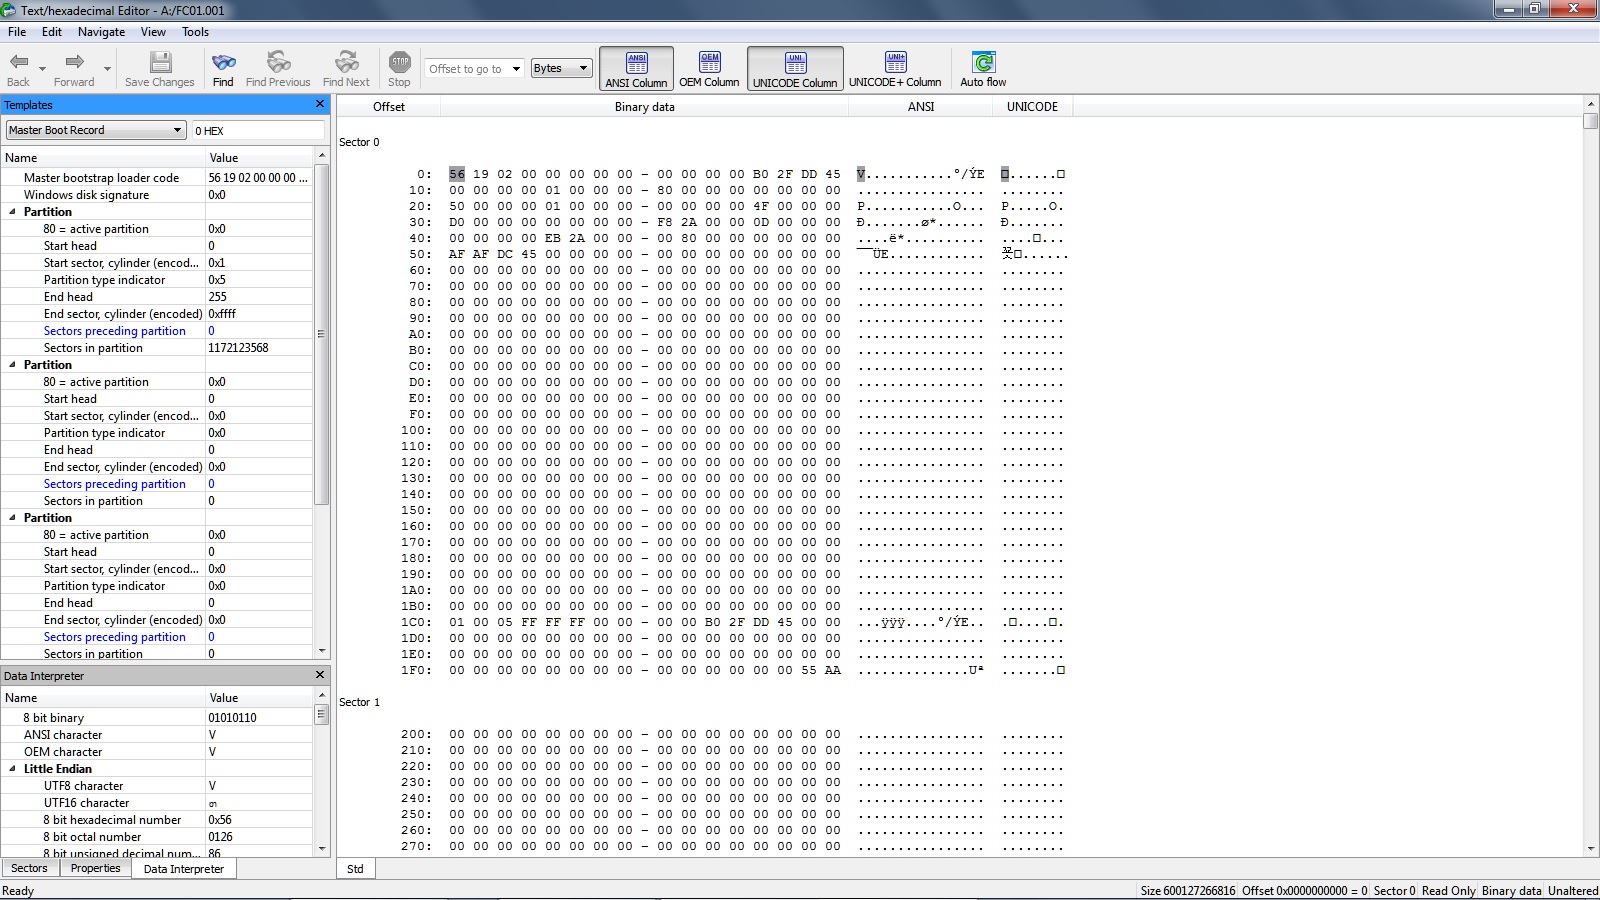Click the ANSI column header

921,106
